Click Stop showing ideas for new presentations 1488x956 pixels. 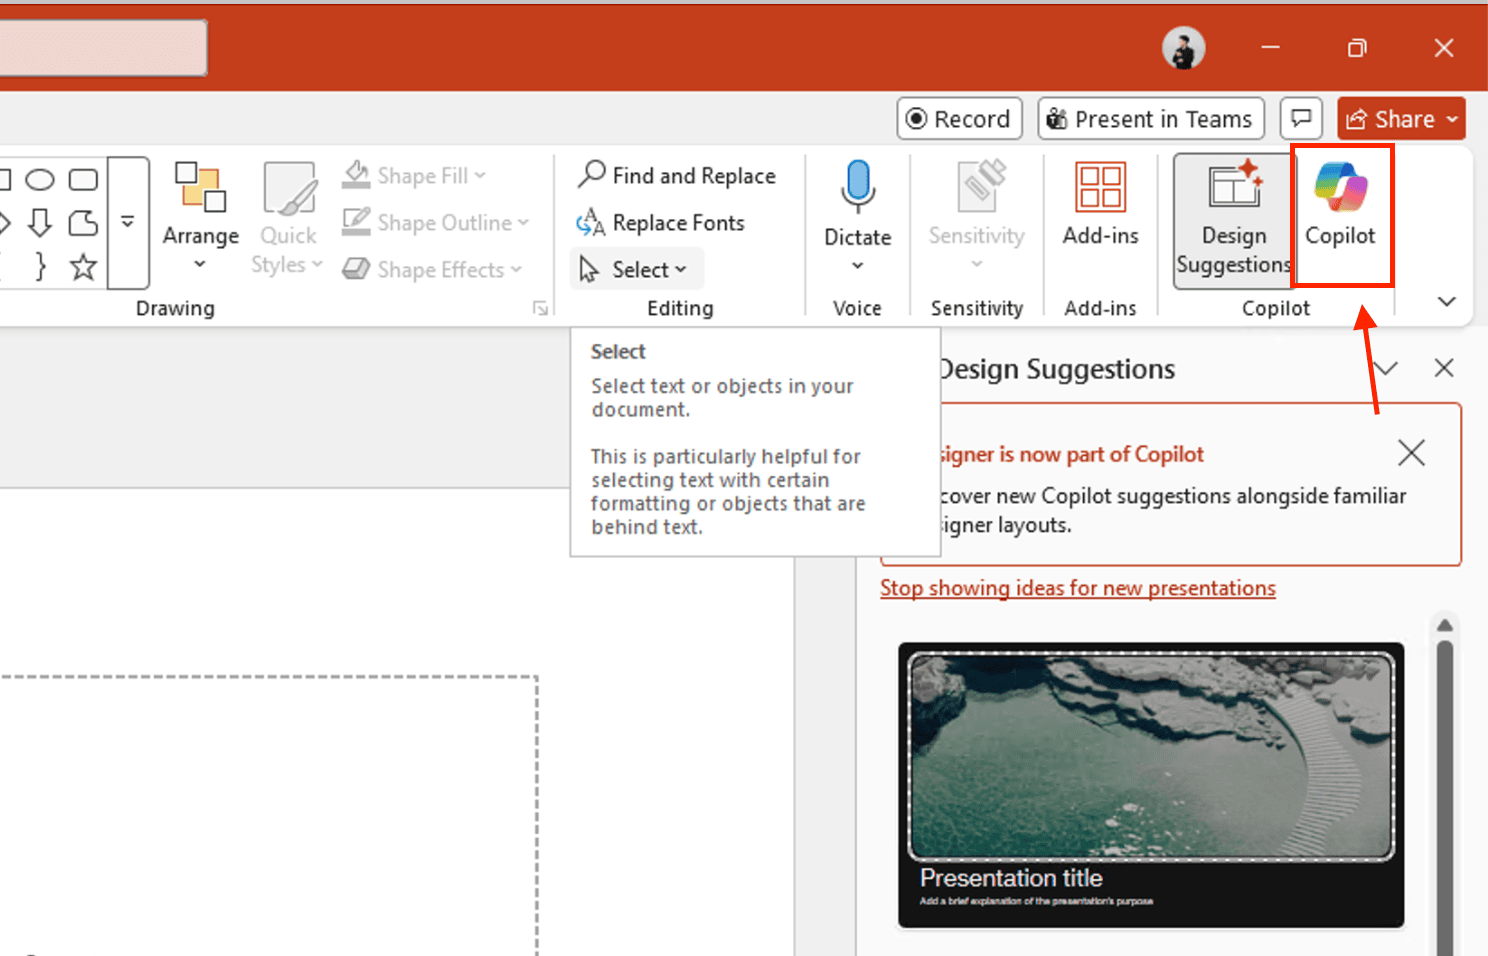pyautogui.click(x=1077, y=588)
